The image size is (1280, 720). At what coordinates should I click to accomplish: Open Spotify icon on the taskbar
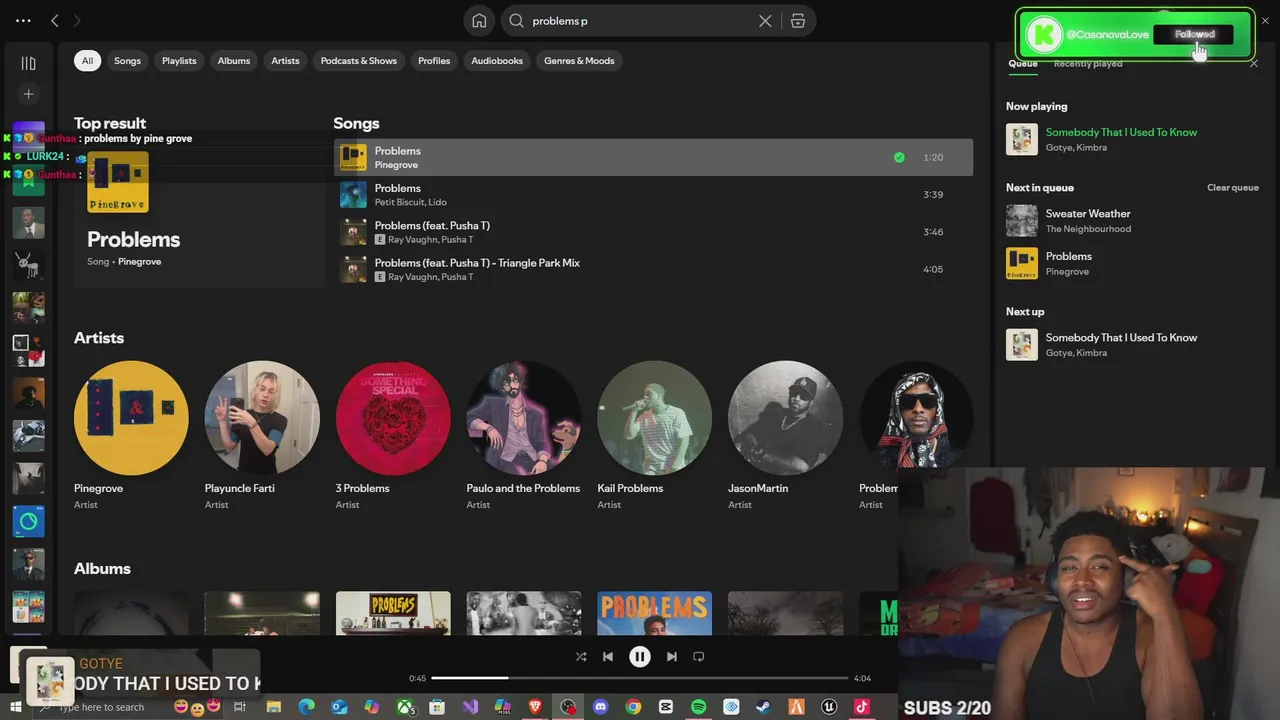pos(698,707)
